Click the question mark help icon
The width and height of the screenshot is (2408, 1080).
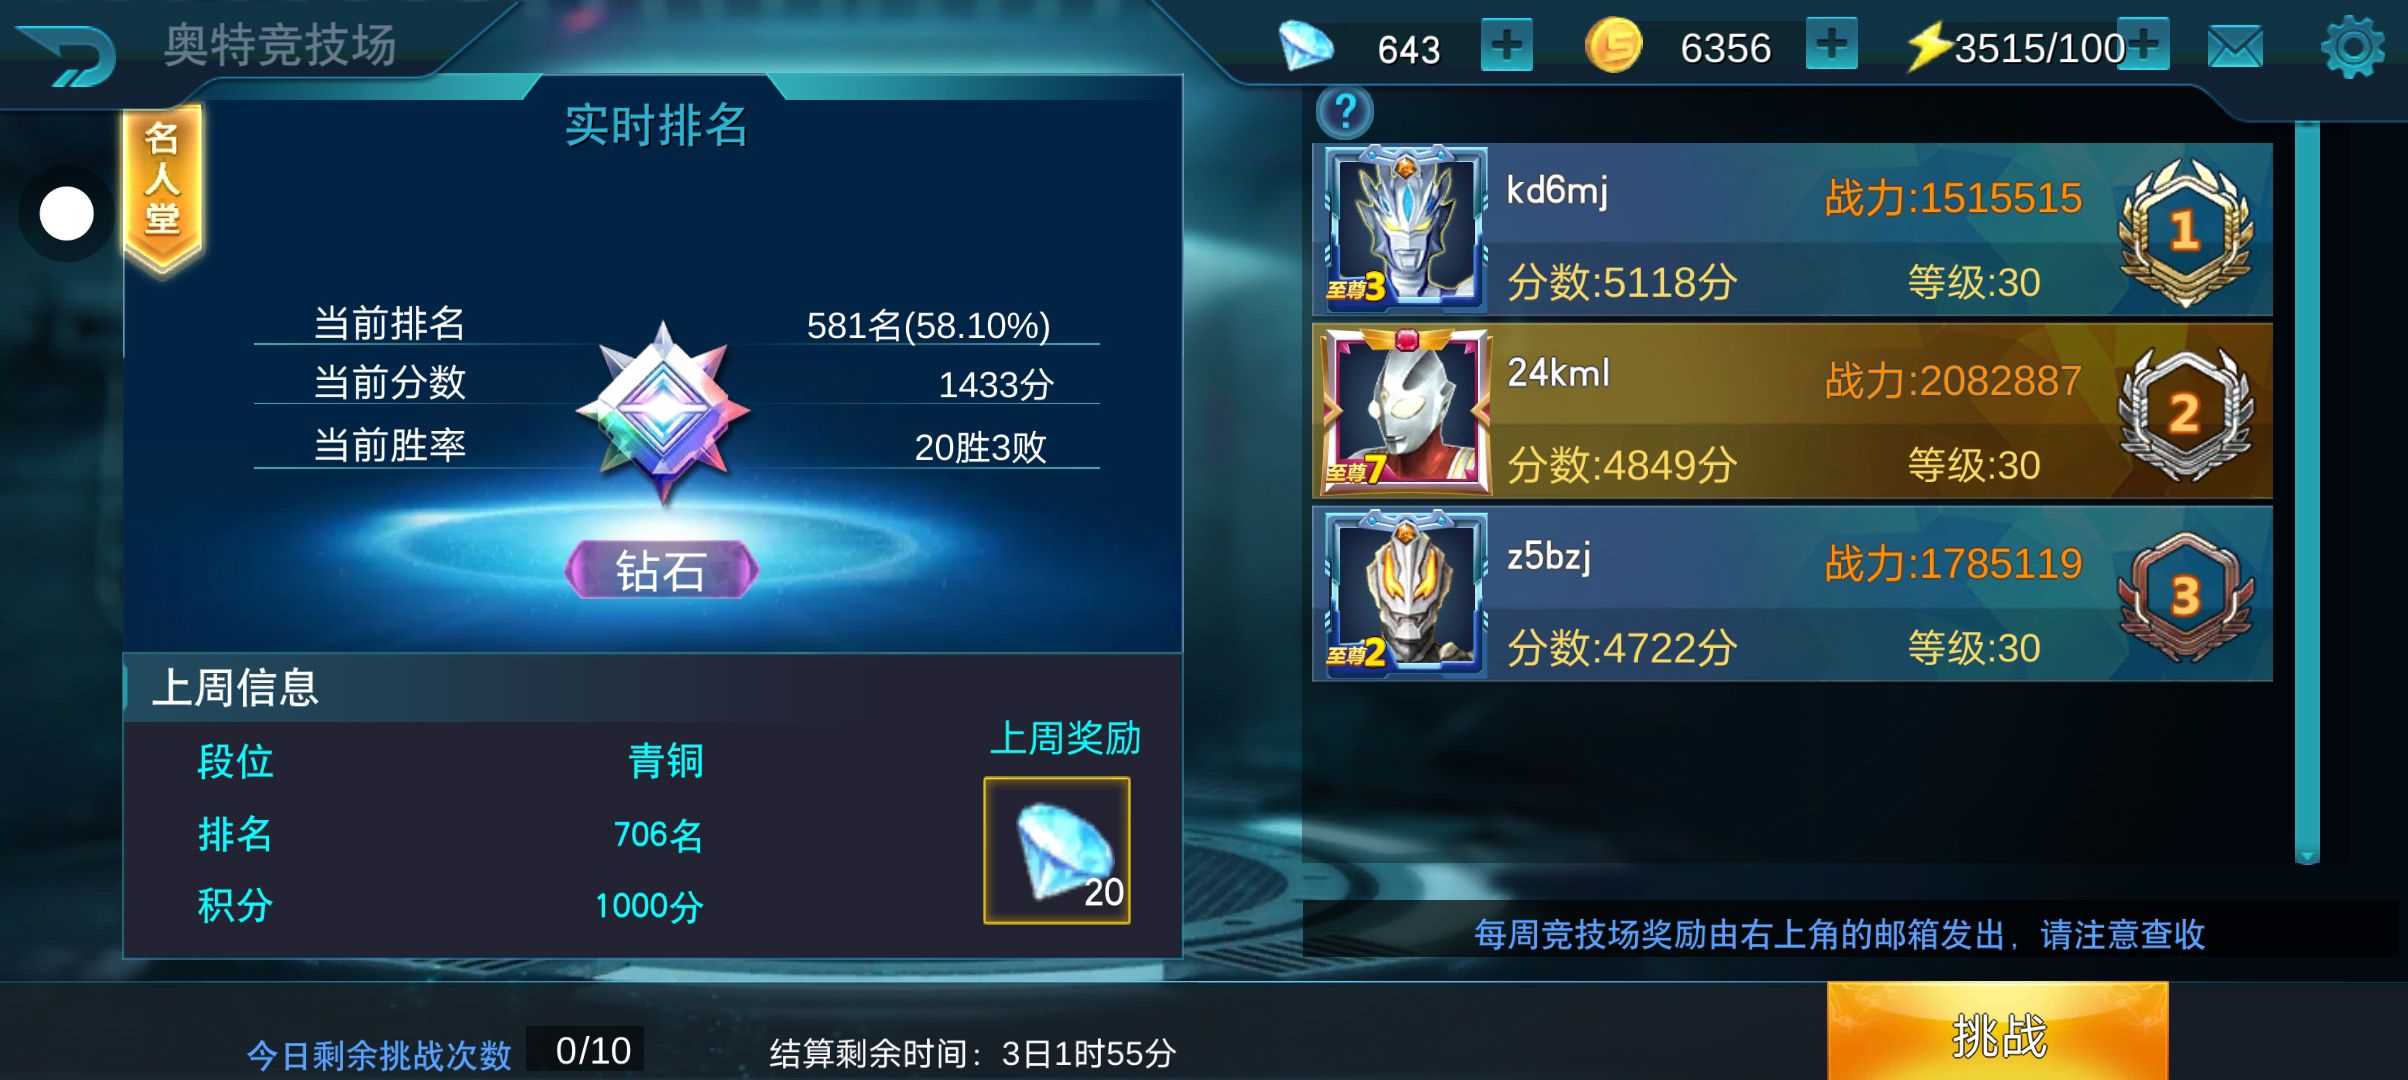pyautogui.click(x=1345, y=111)
